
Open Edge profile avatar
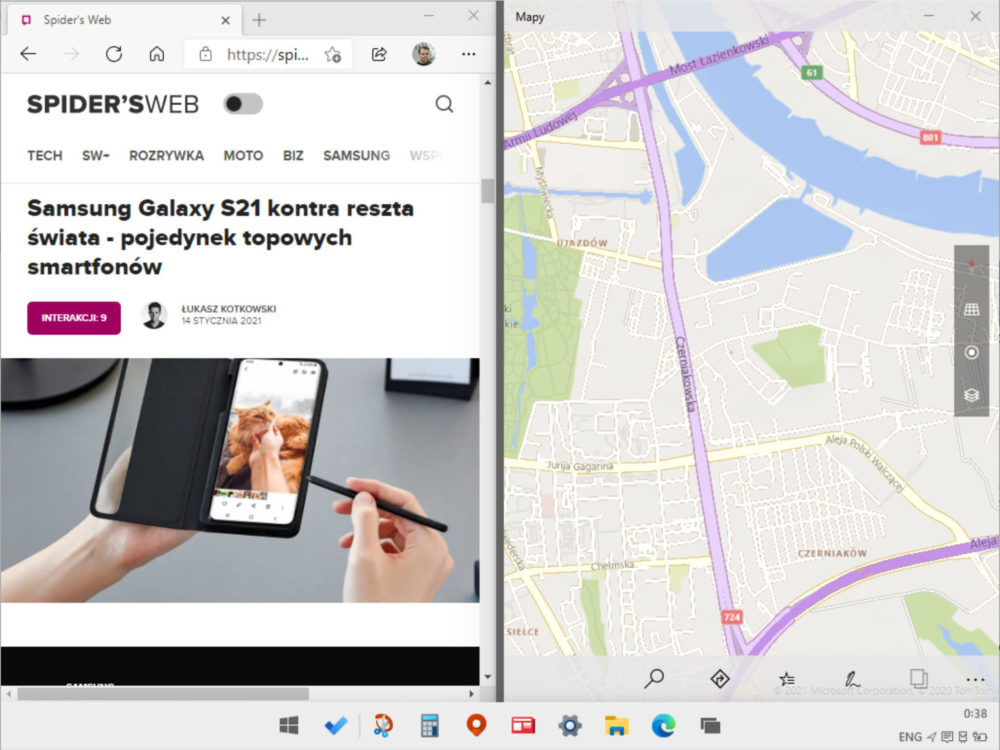click(423, 54)
